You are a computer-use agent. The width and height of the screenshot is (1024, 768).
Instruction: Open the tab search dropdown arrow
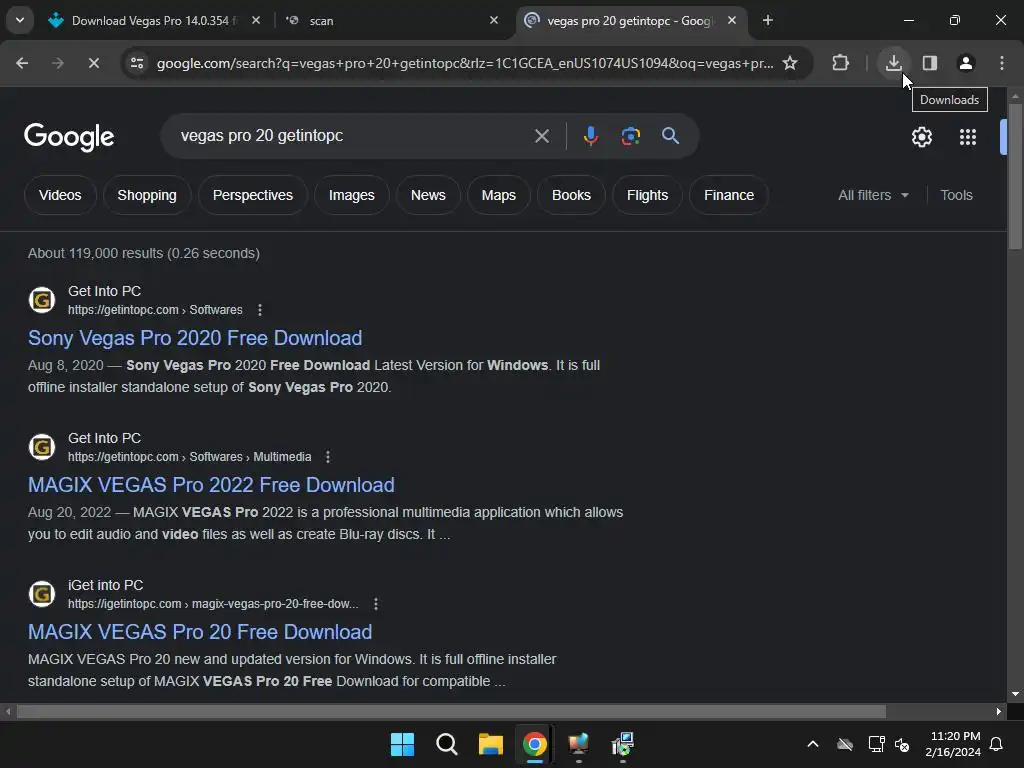coord(20,20)
